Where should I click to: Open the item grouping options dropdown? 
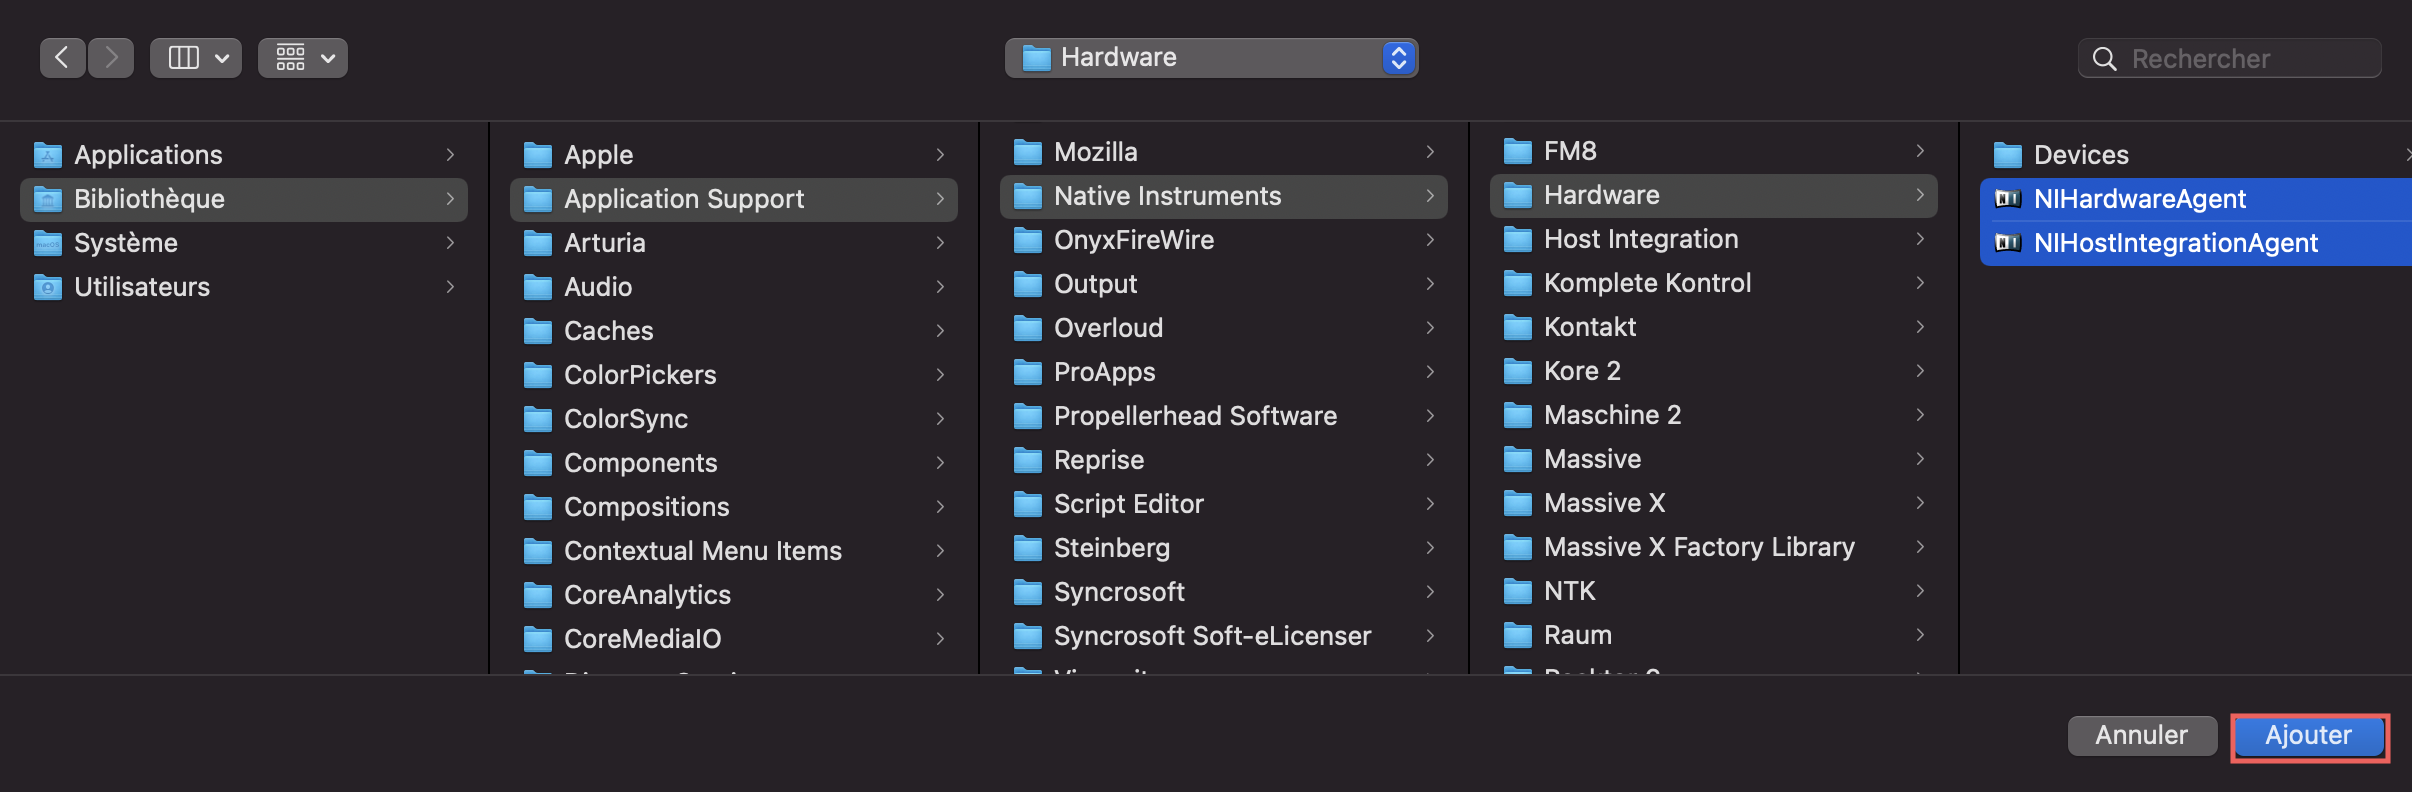303,58
